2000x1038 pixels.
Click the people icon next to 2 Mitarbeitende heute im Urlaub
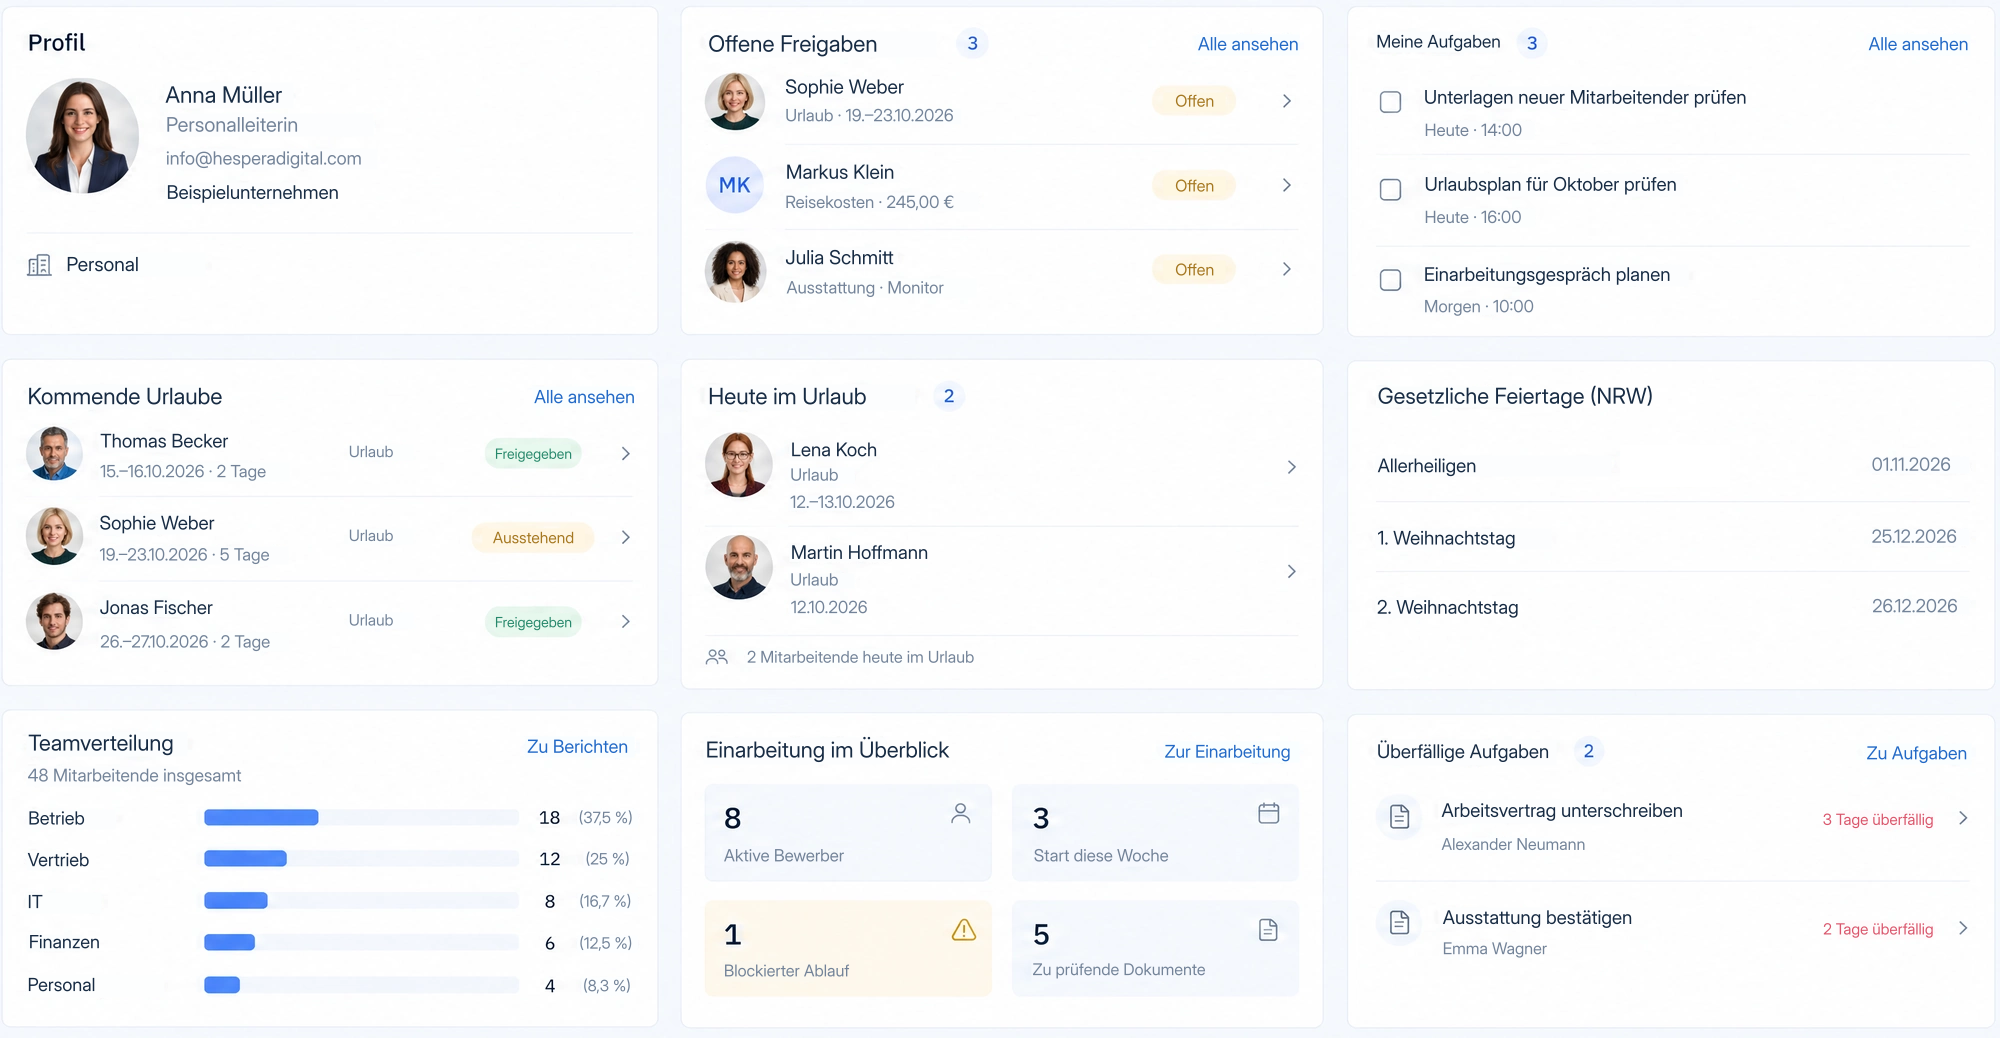717,657
